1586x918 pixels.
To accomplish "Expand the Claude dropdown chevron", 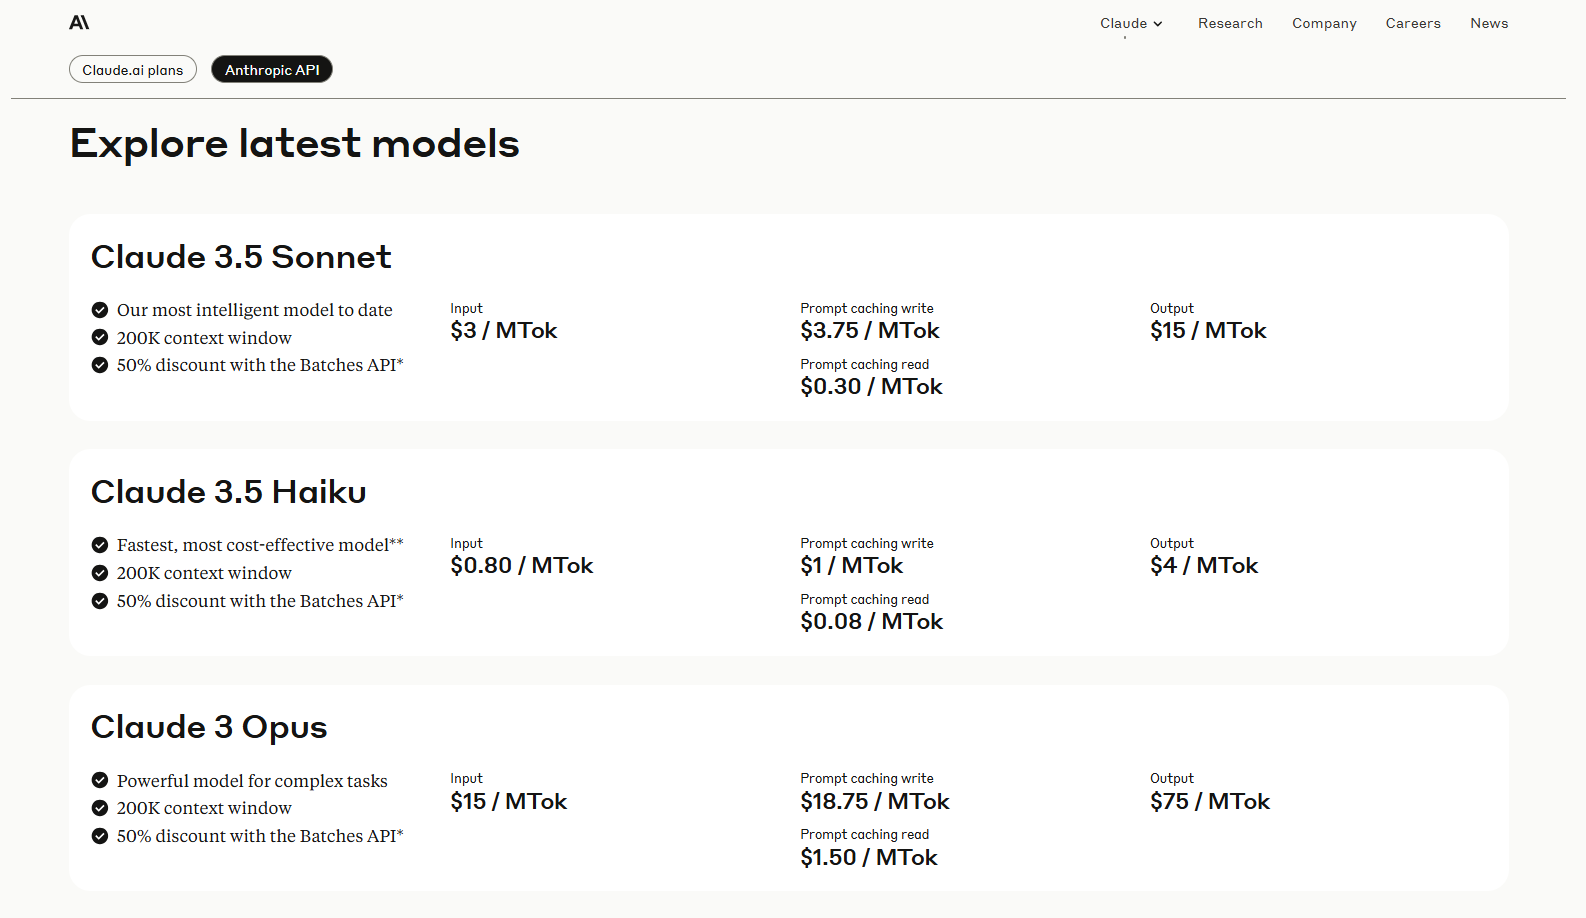I will pyautogui.click(x=1158, y=24).
